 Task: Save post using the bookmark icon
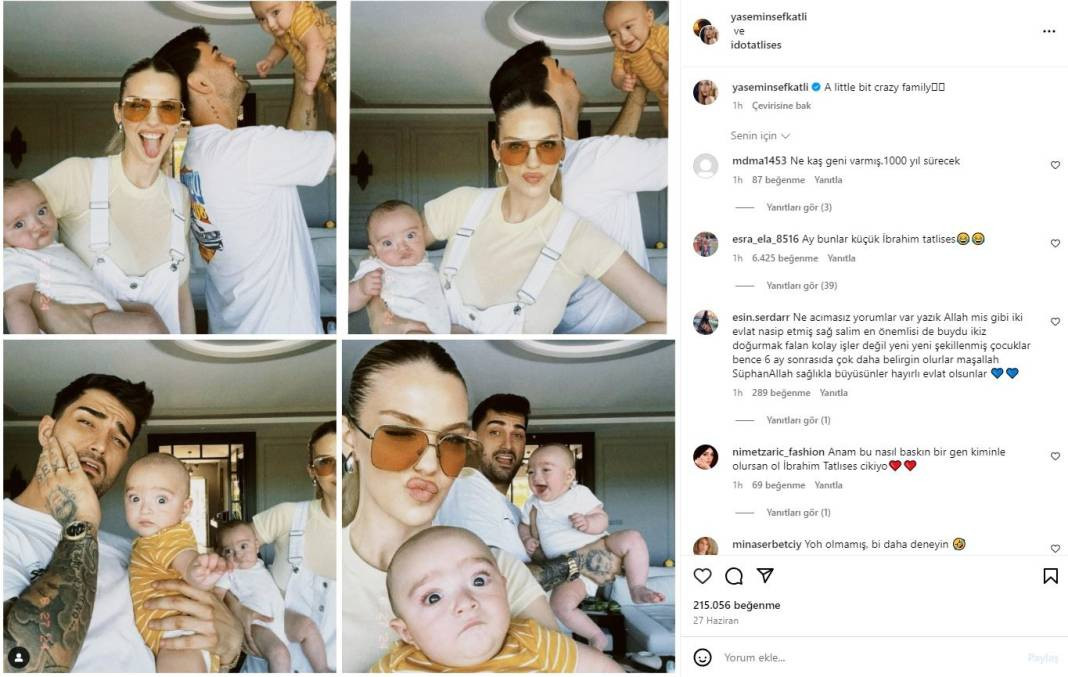[1050, 576]
